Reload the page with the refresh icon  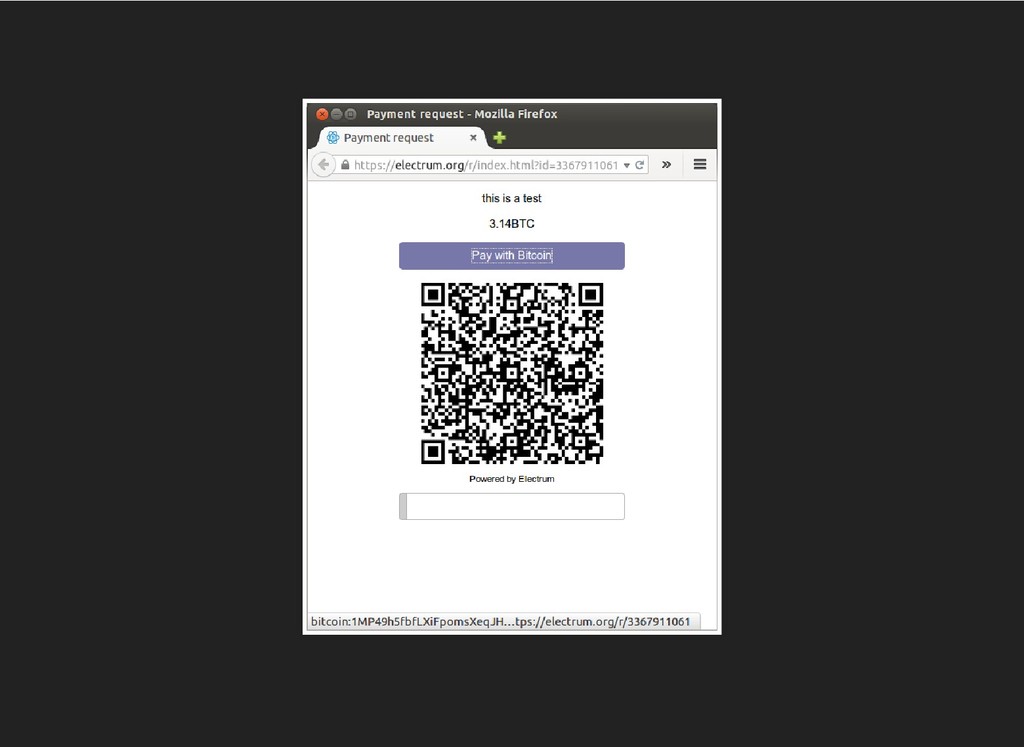640,165
